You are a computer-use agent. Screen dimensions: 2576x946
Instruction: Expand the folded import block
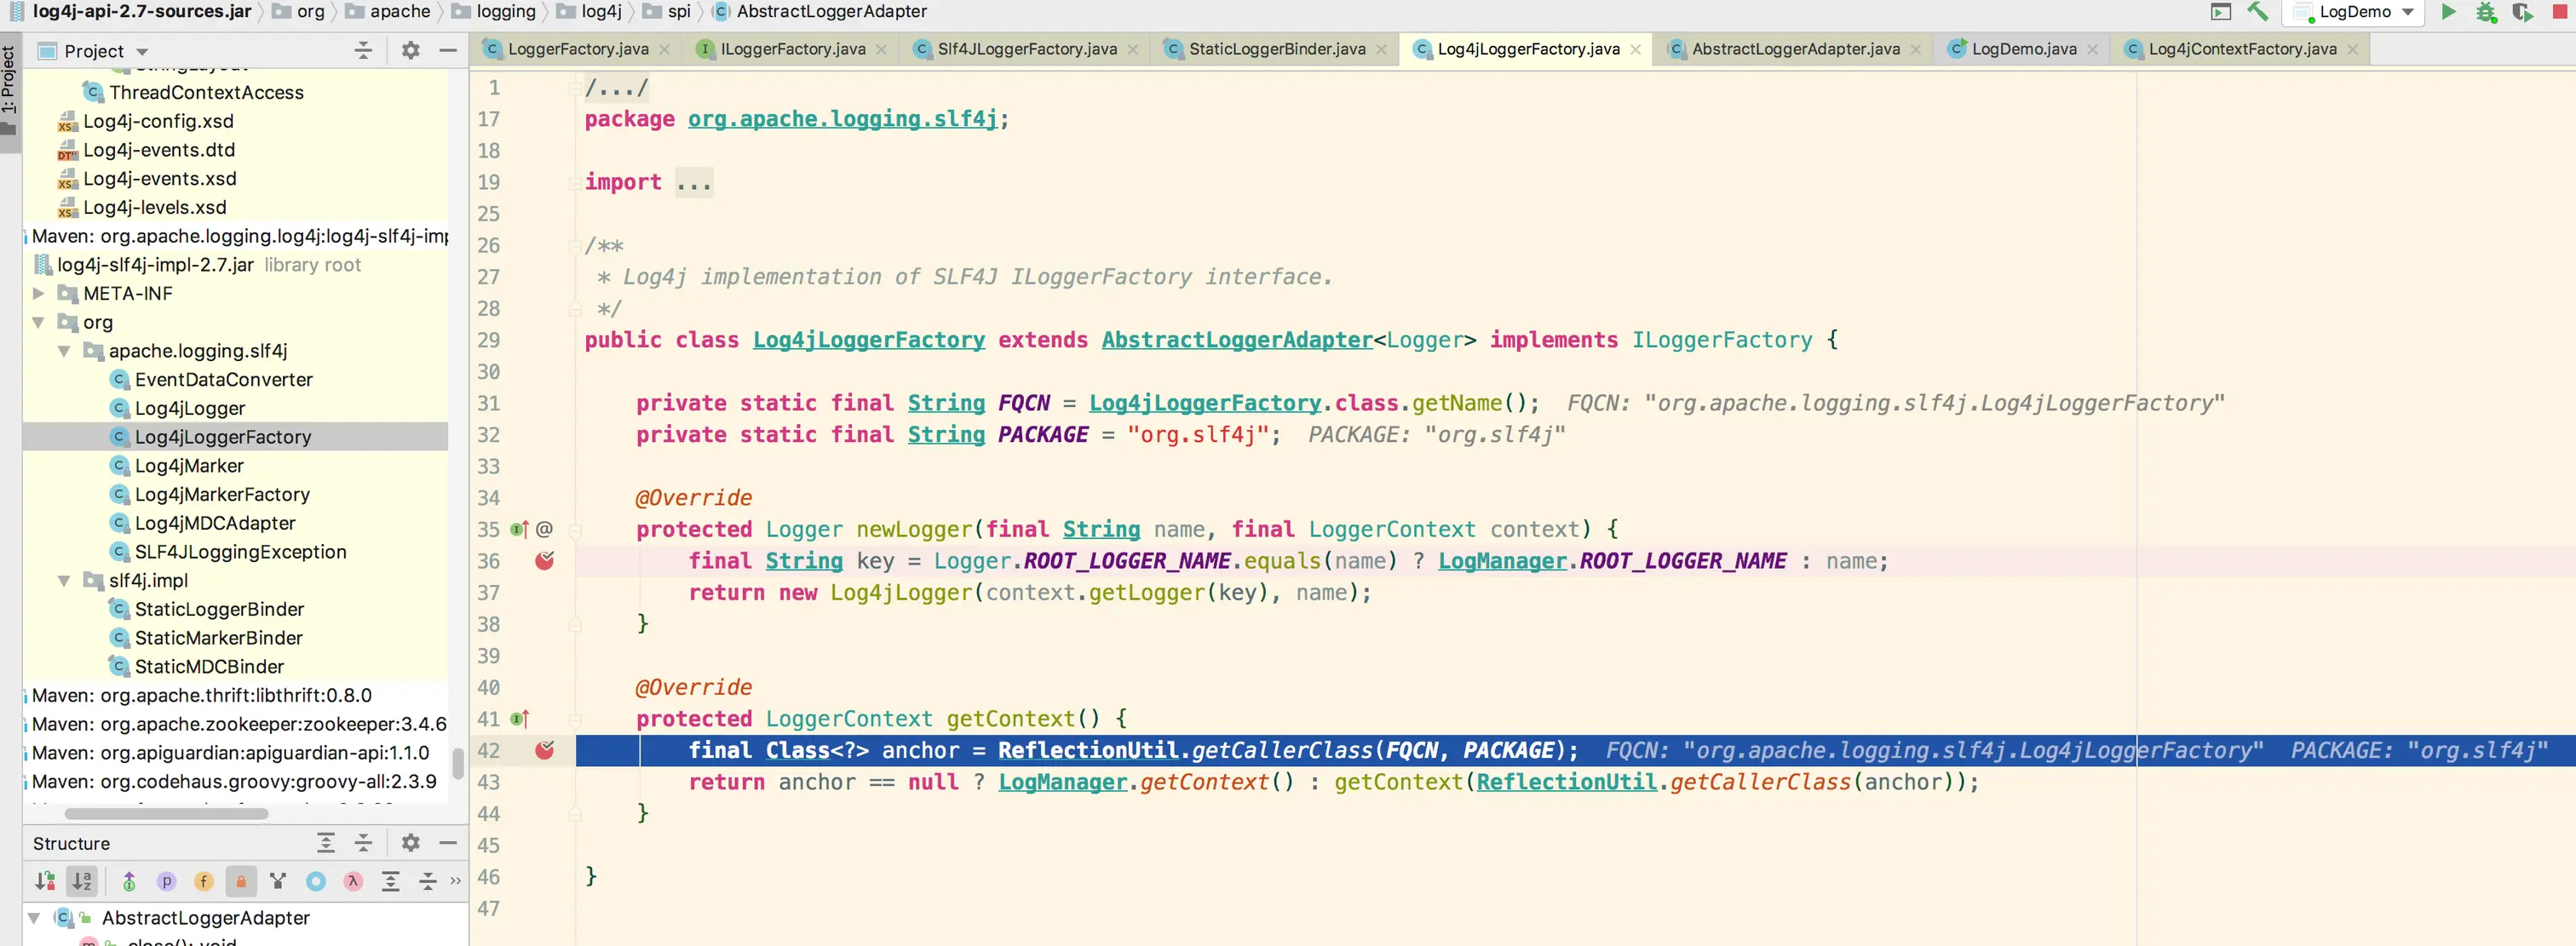(575, 182)
